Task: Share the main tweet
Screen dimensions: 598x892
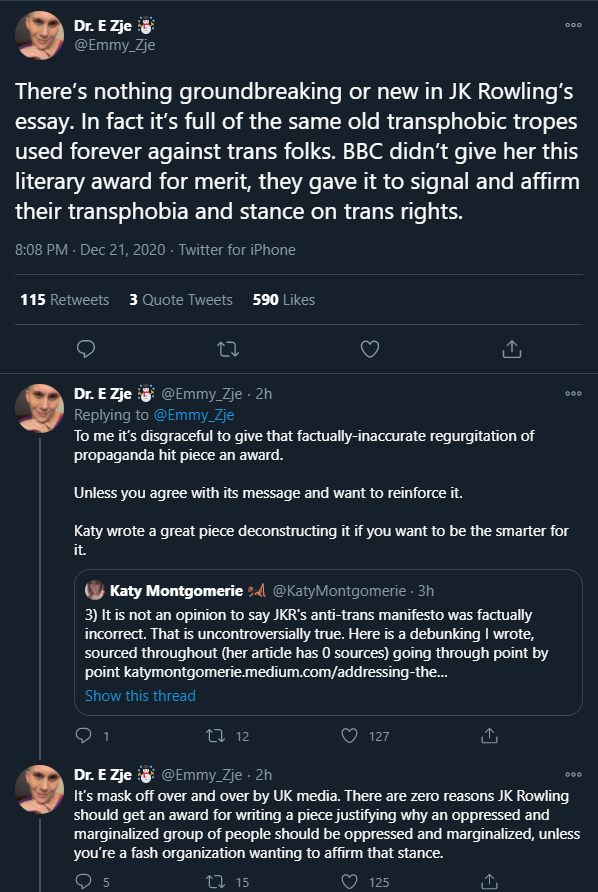Action: point(512,349)
